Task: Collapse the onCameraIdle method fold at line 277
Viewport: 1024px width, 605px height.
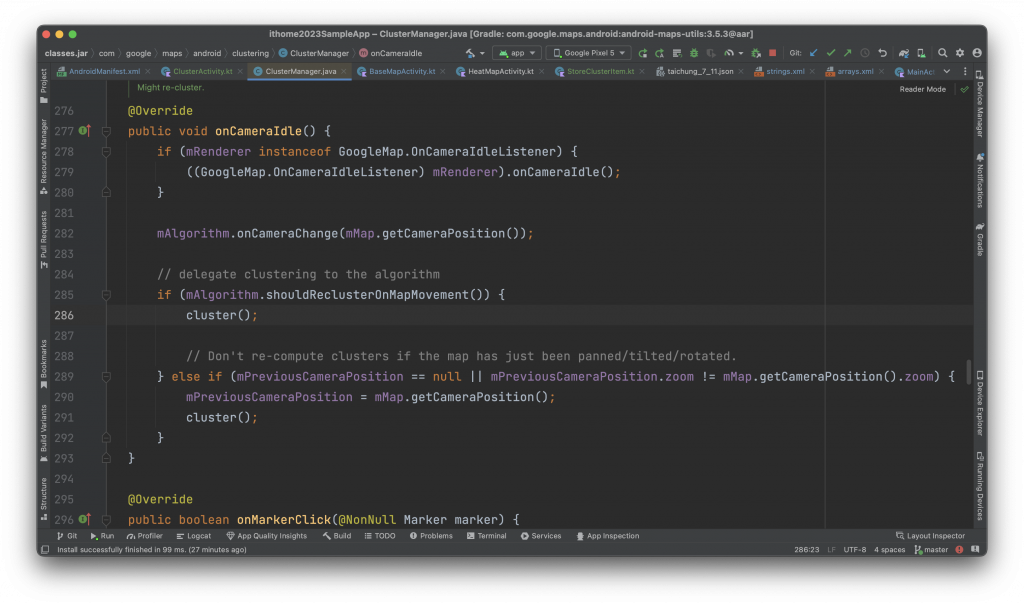Action: click(106, 131)
